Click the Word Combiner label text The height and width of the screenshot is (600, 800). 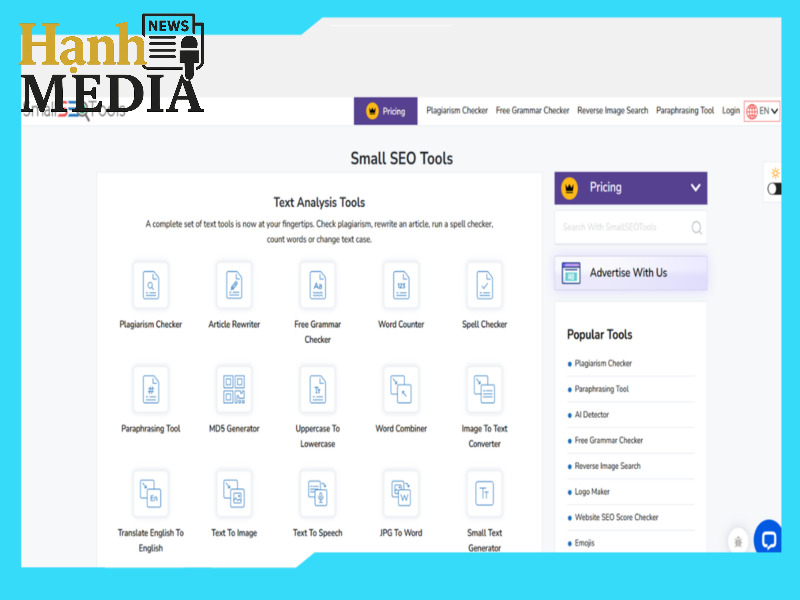401,429
